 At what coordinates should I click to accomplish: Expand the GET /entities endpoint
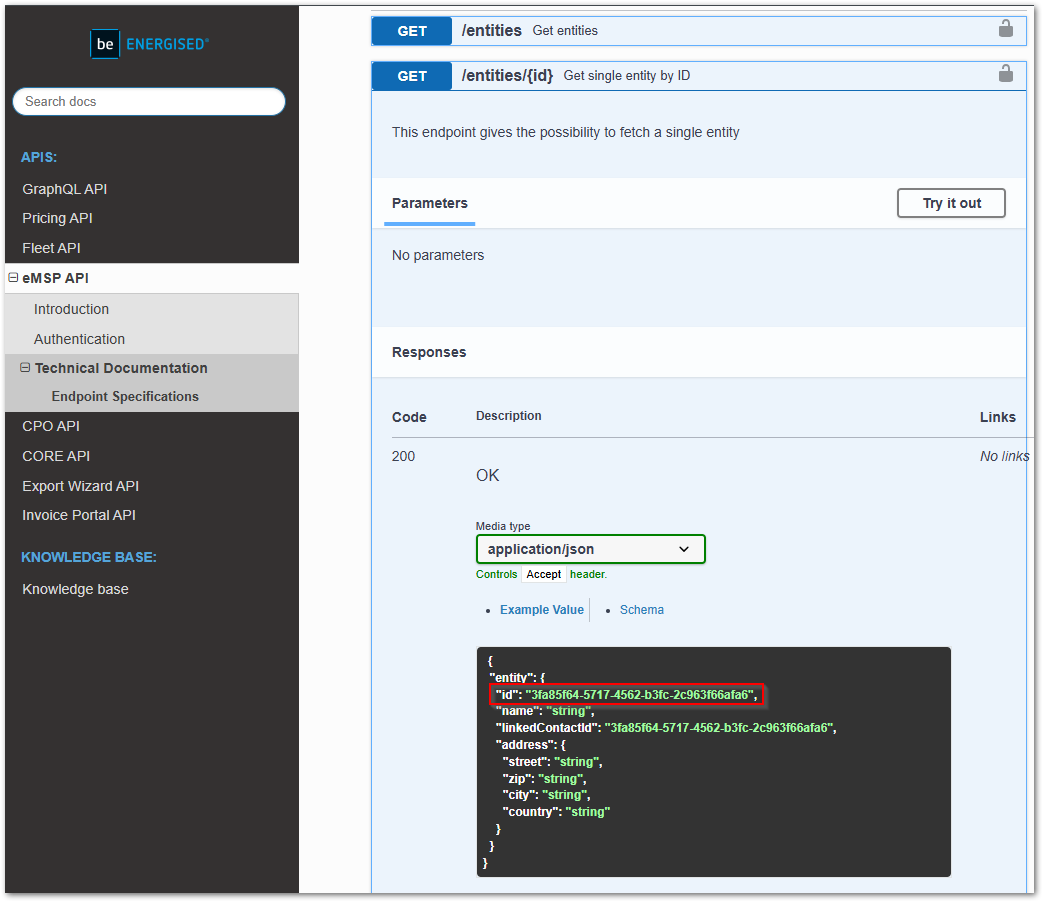pyautogui.click(x=698, y=31)
